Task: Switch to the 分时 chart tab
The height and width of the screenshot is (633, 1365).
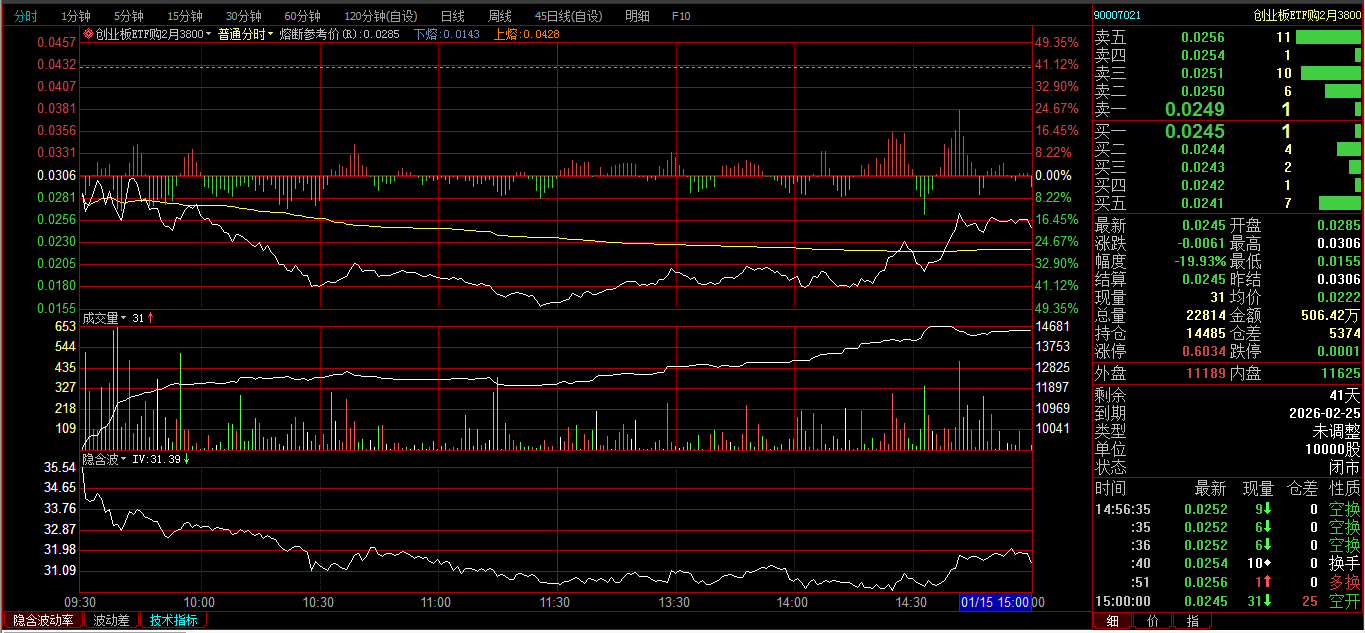Action: pos(26,16)
